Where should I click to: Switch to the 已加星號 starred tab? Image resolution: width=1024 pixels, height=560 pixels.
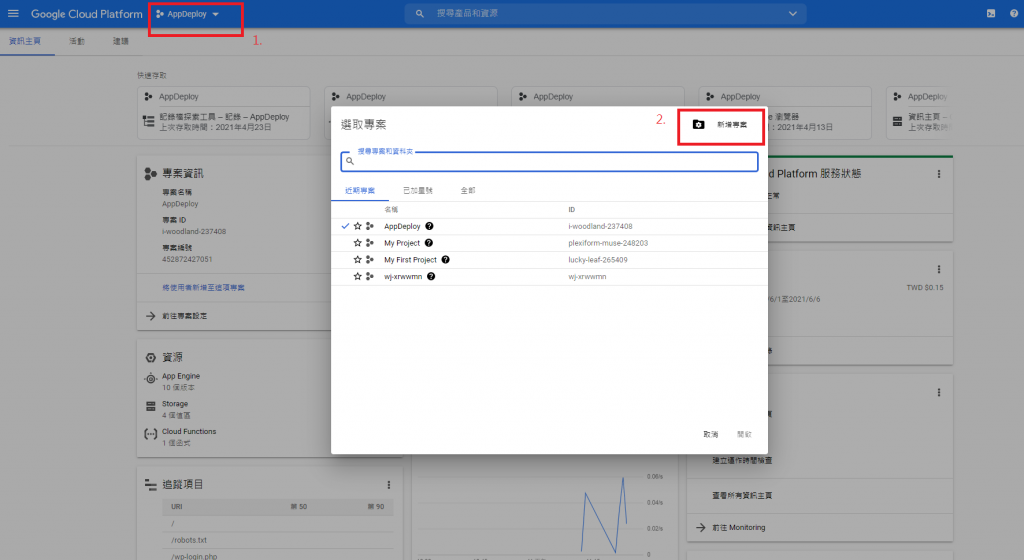(418, 191)
